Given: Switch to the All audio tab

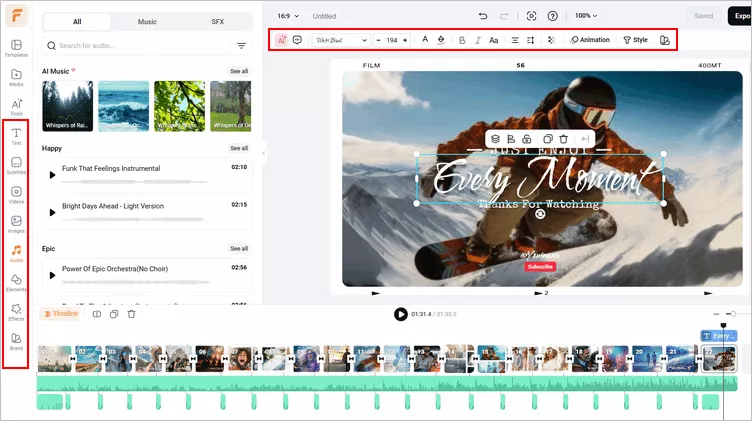Looking at the screenshot, I should coord(77,22).
